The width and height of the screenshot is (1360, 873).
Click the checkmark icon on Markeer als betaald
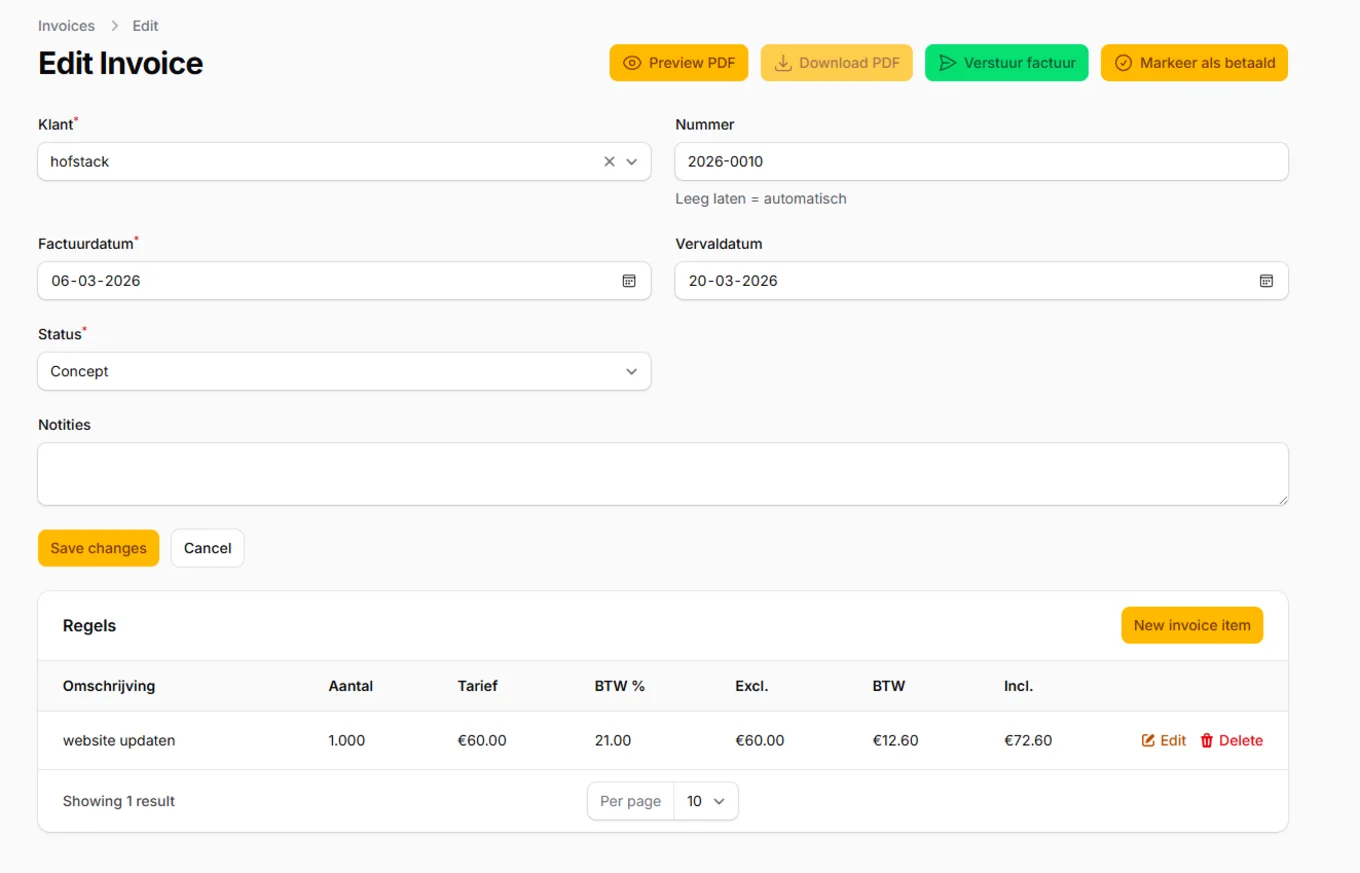(1124, 62)
